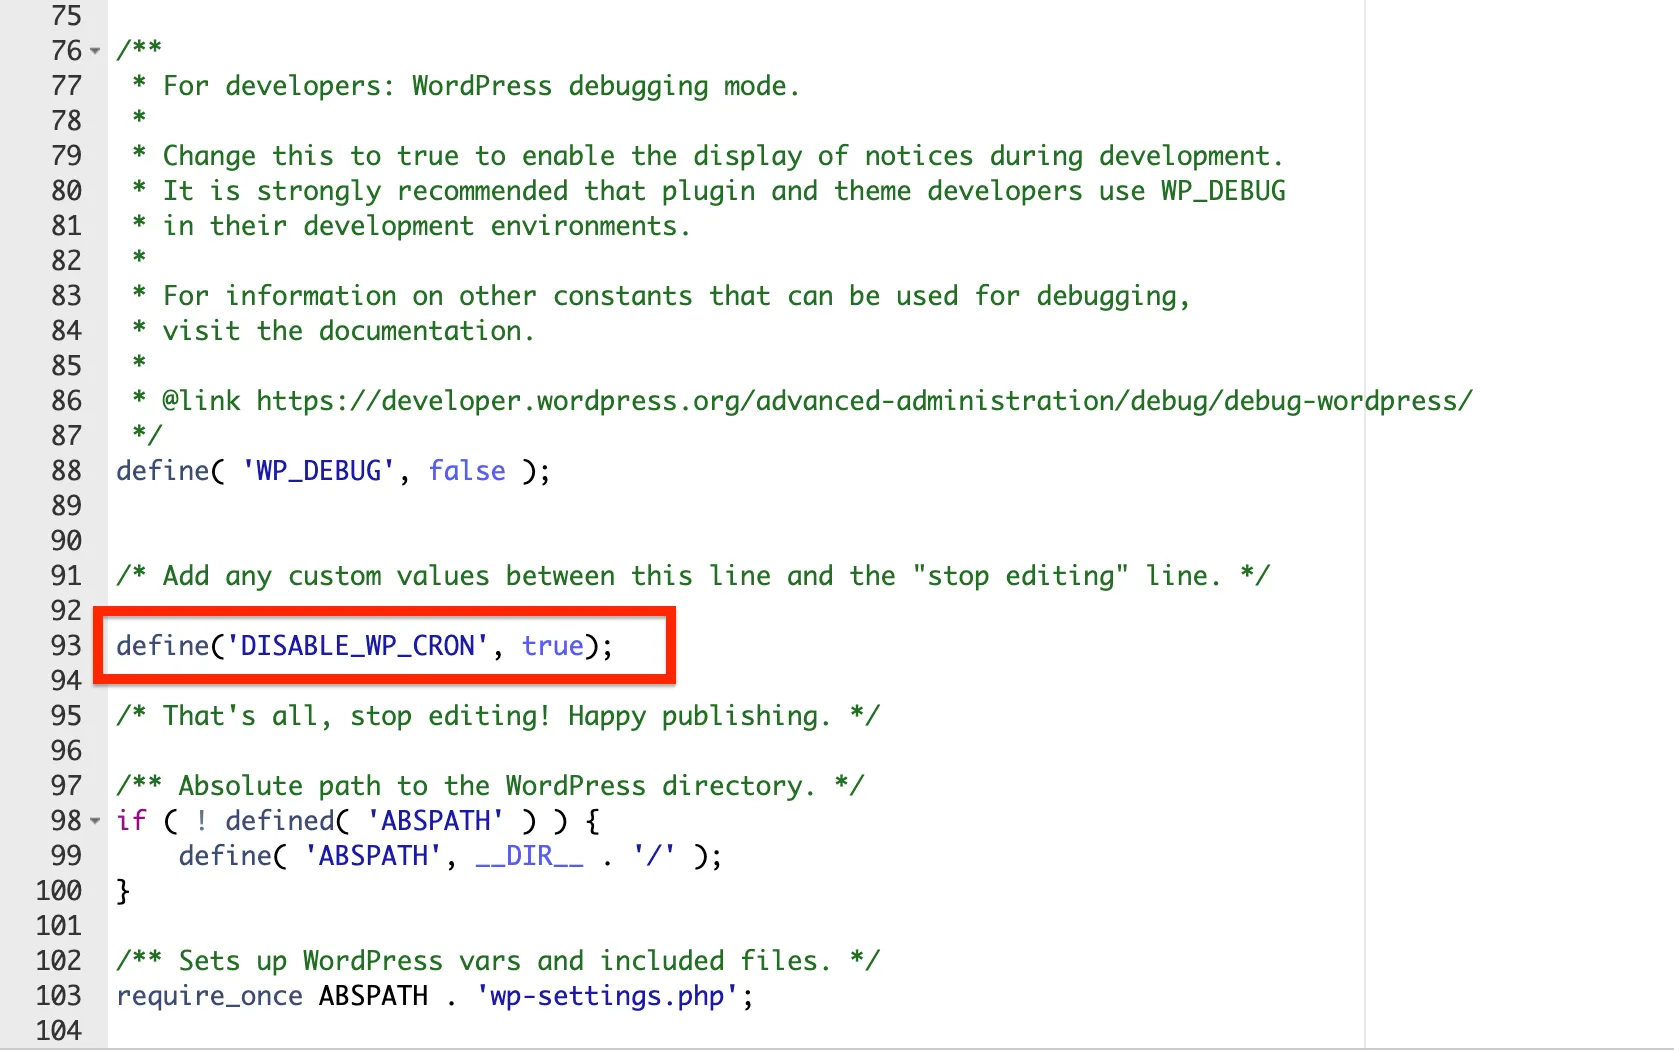
Task: Click the 'true' value in DISABLE_WP_CRON define
Action: pos(552,646)
